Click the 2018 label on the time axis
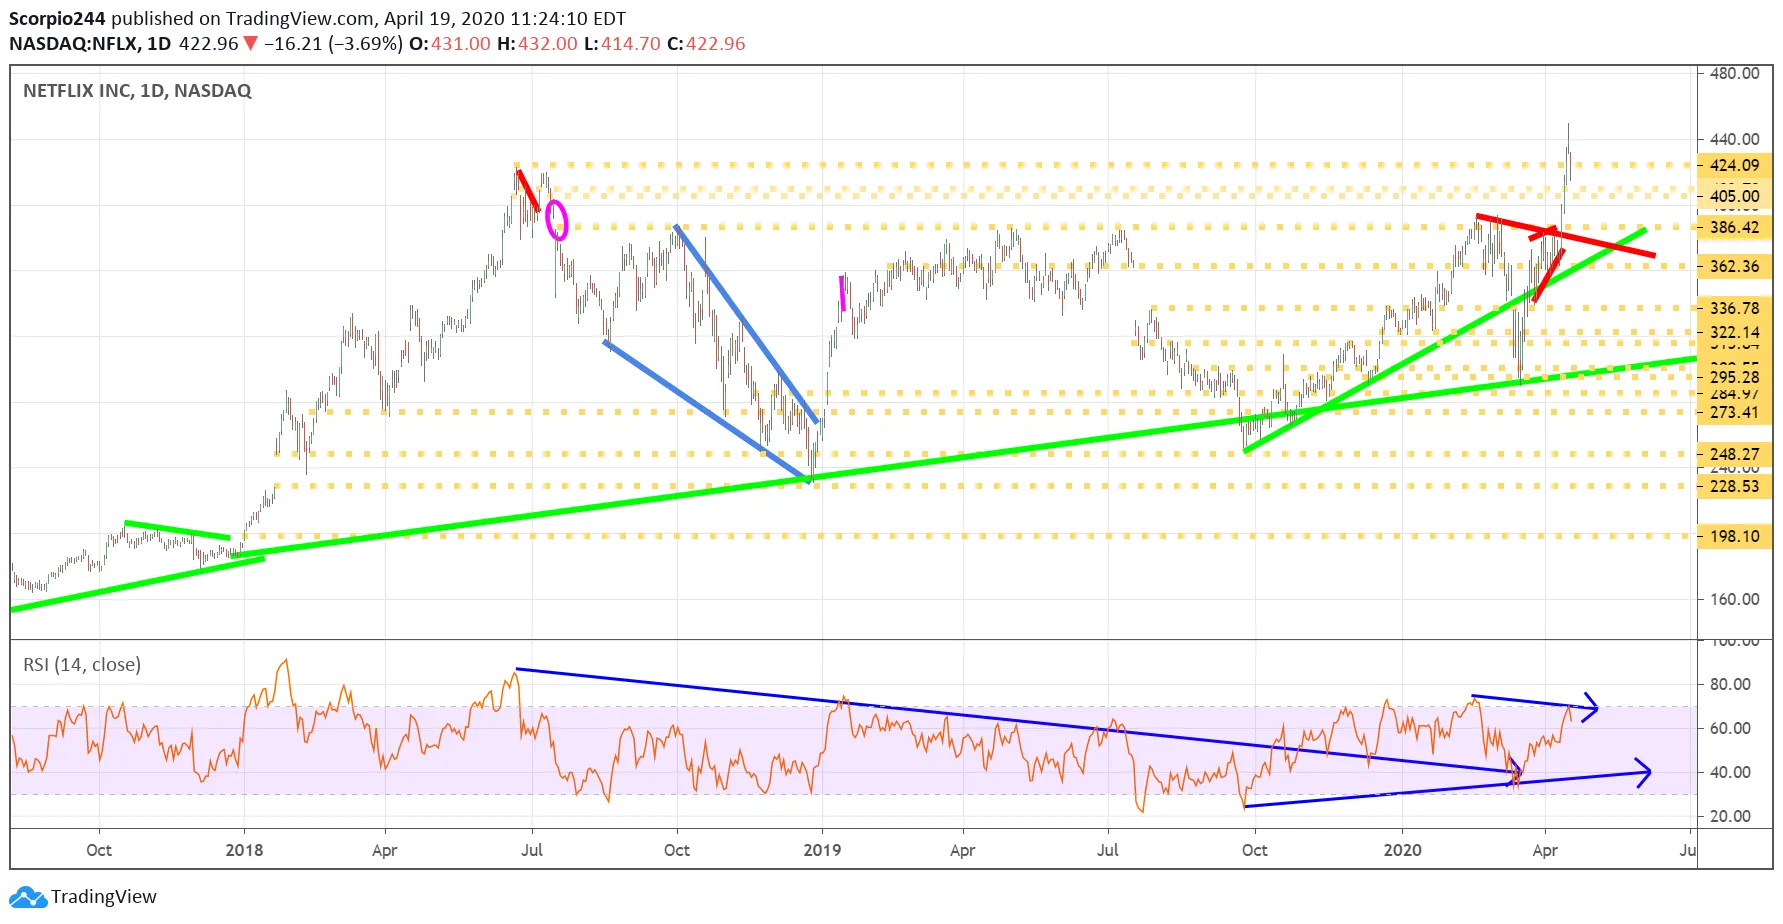This screenshot has height=924, width=1783. coord(244,850)
